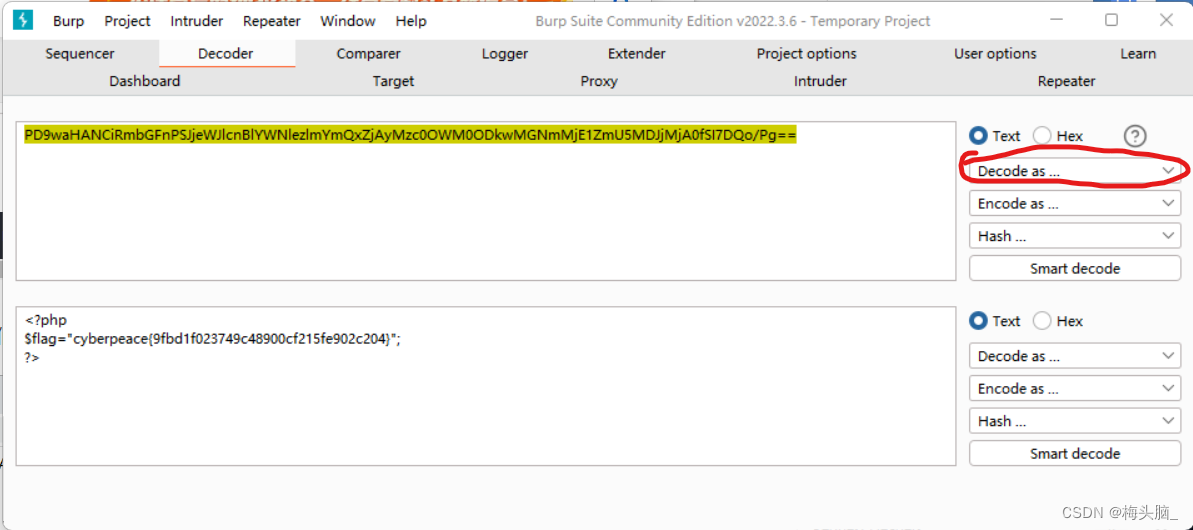Open the top Encode as dropdown
This screenshot has width=1193, height=530.
point(1075,204)
